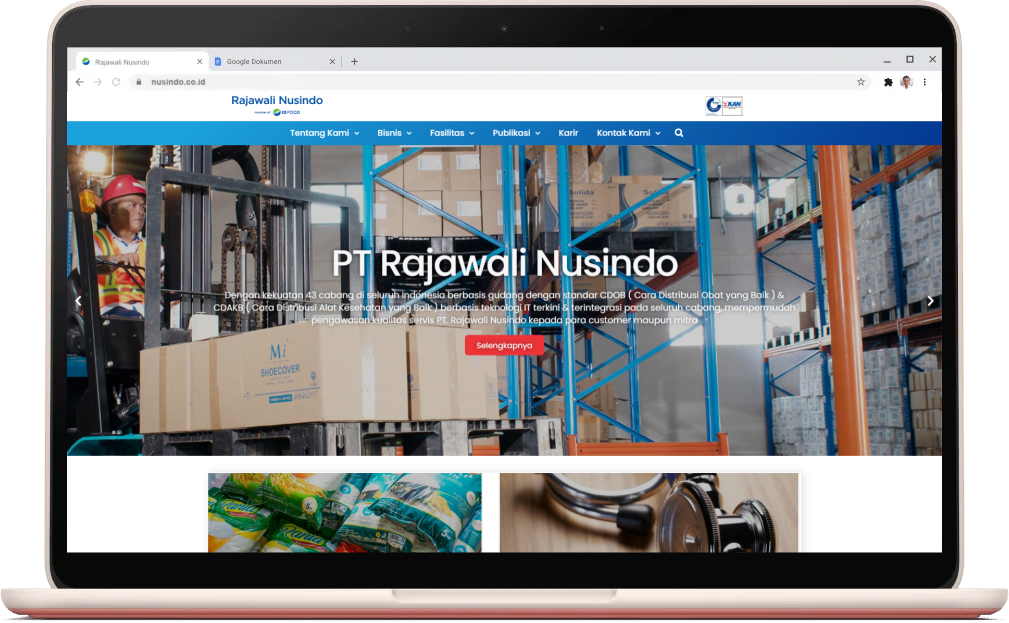Go back using the browser back arrow
This screenshot has height=623, width=1009.
(x=80, y=82)
